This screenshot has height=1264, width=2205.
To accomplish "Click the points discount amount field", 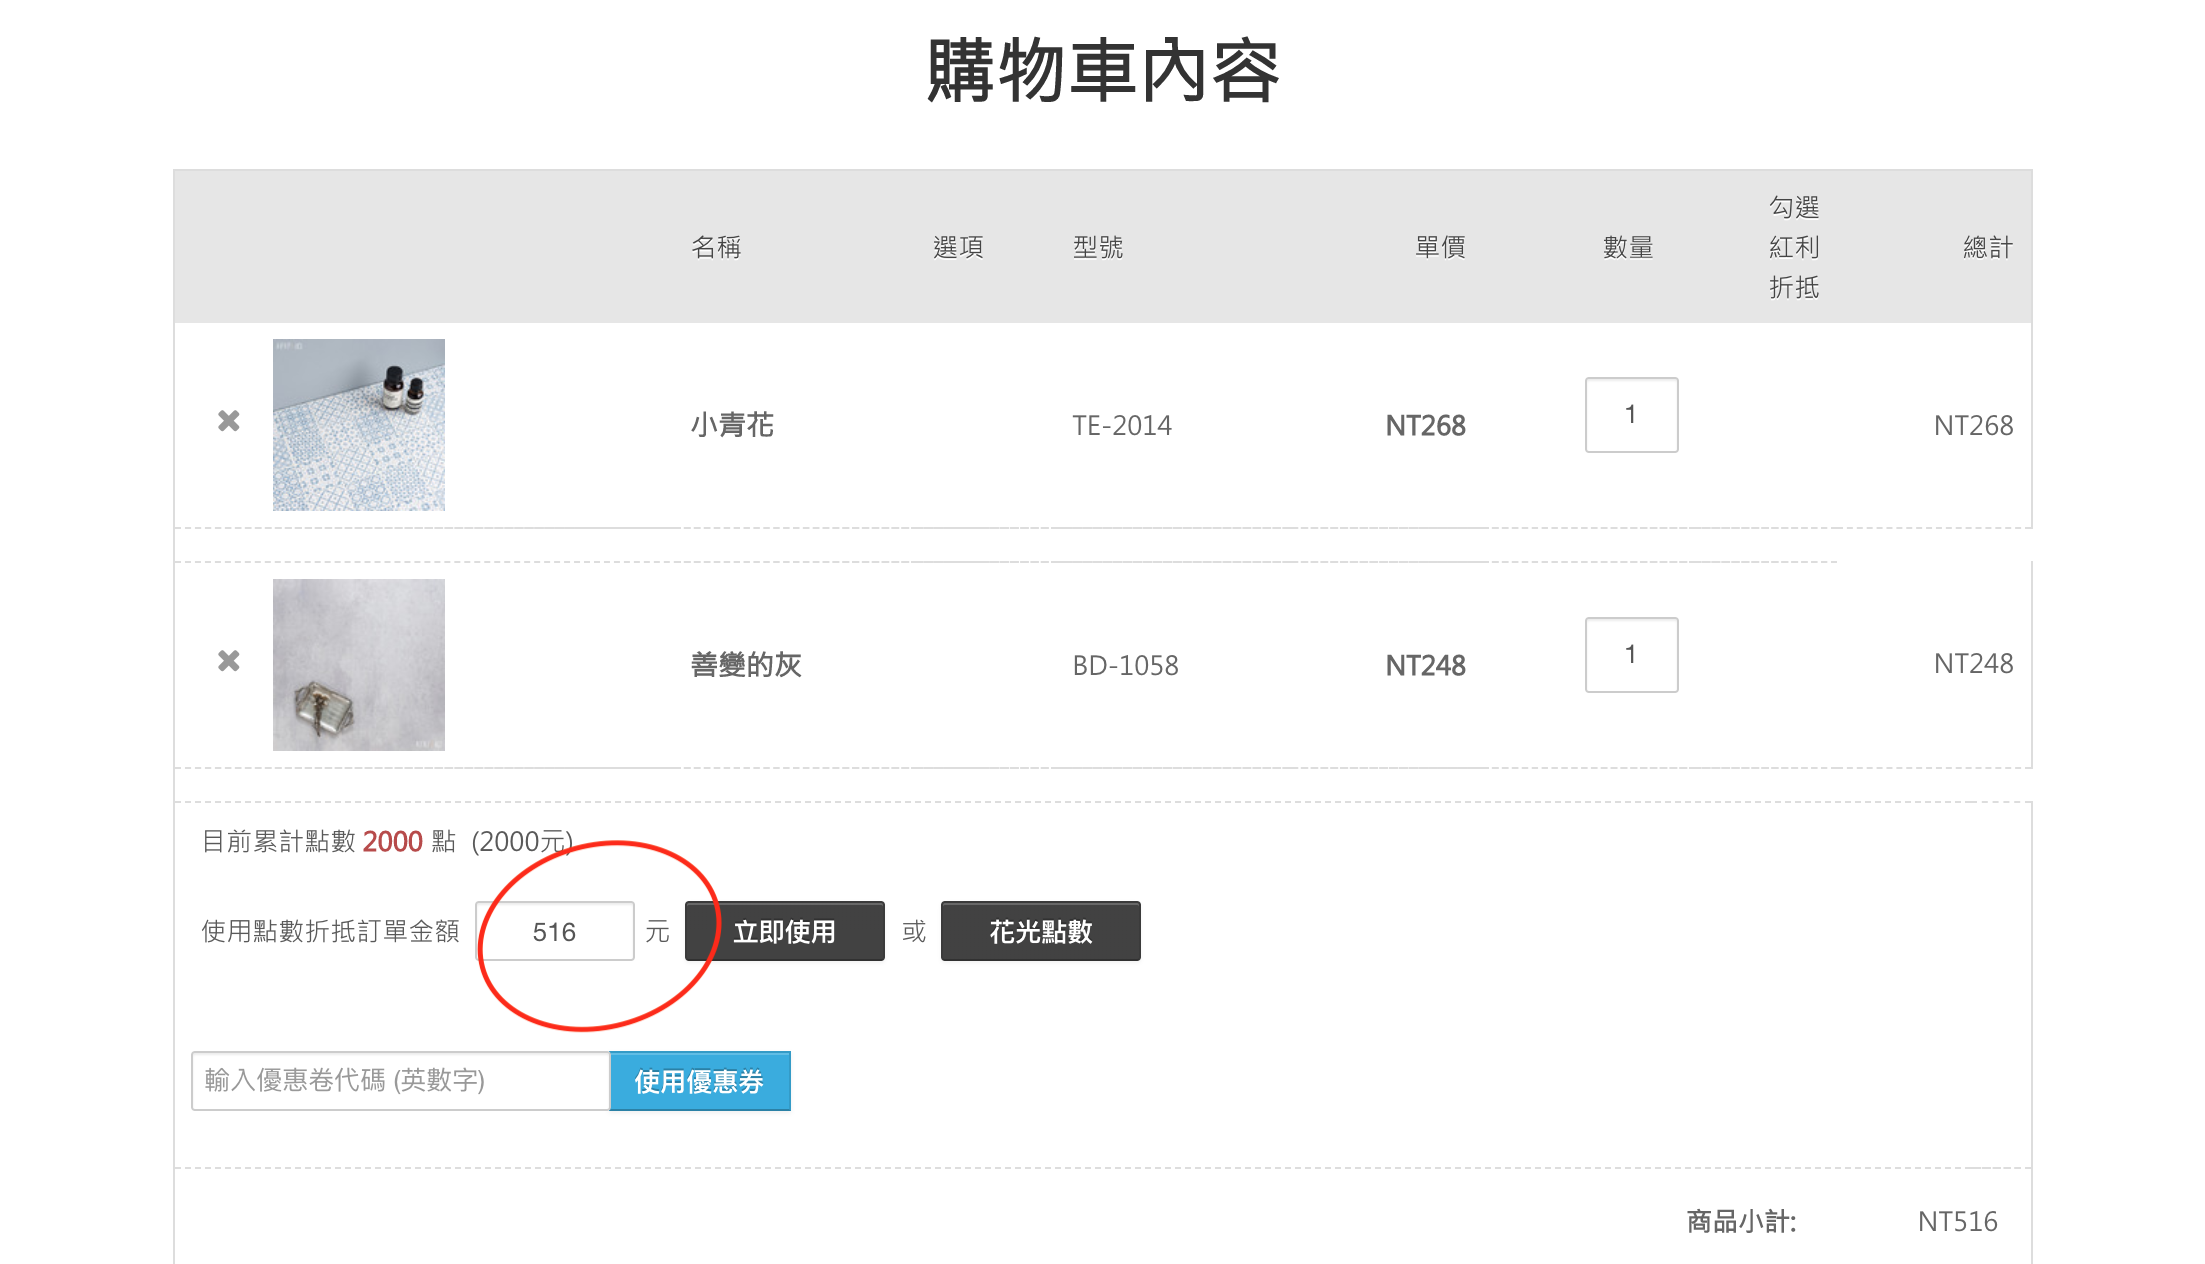I will click(x=555, y=932).
